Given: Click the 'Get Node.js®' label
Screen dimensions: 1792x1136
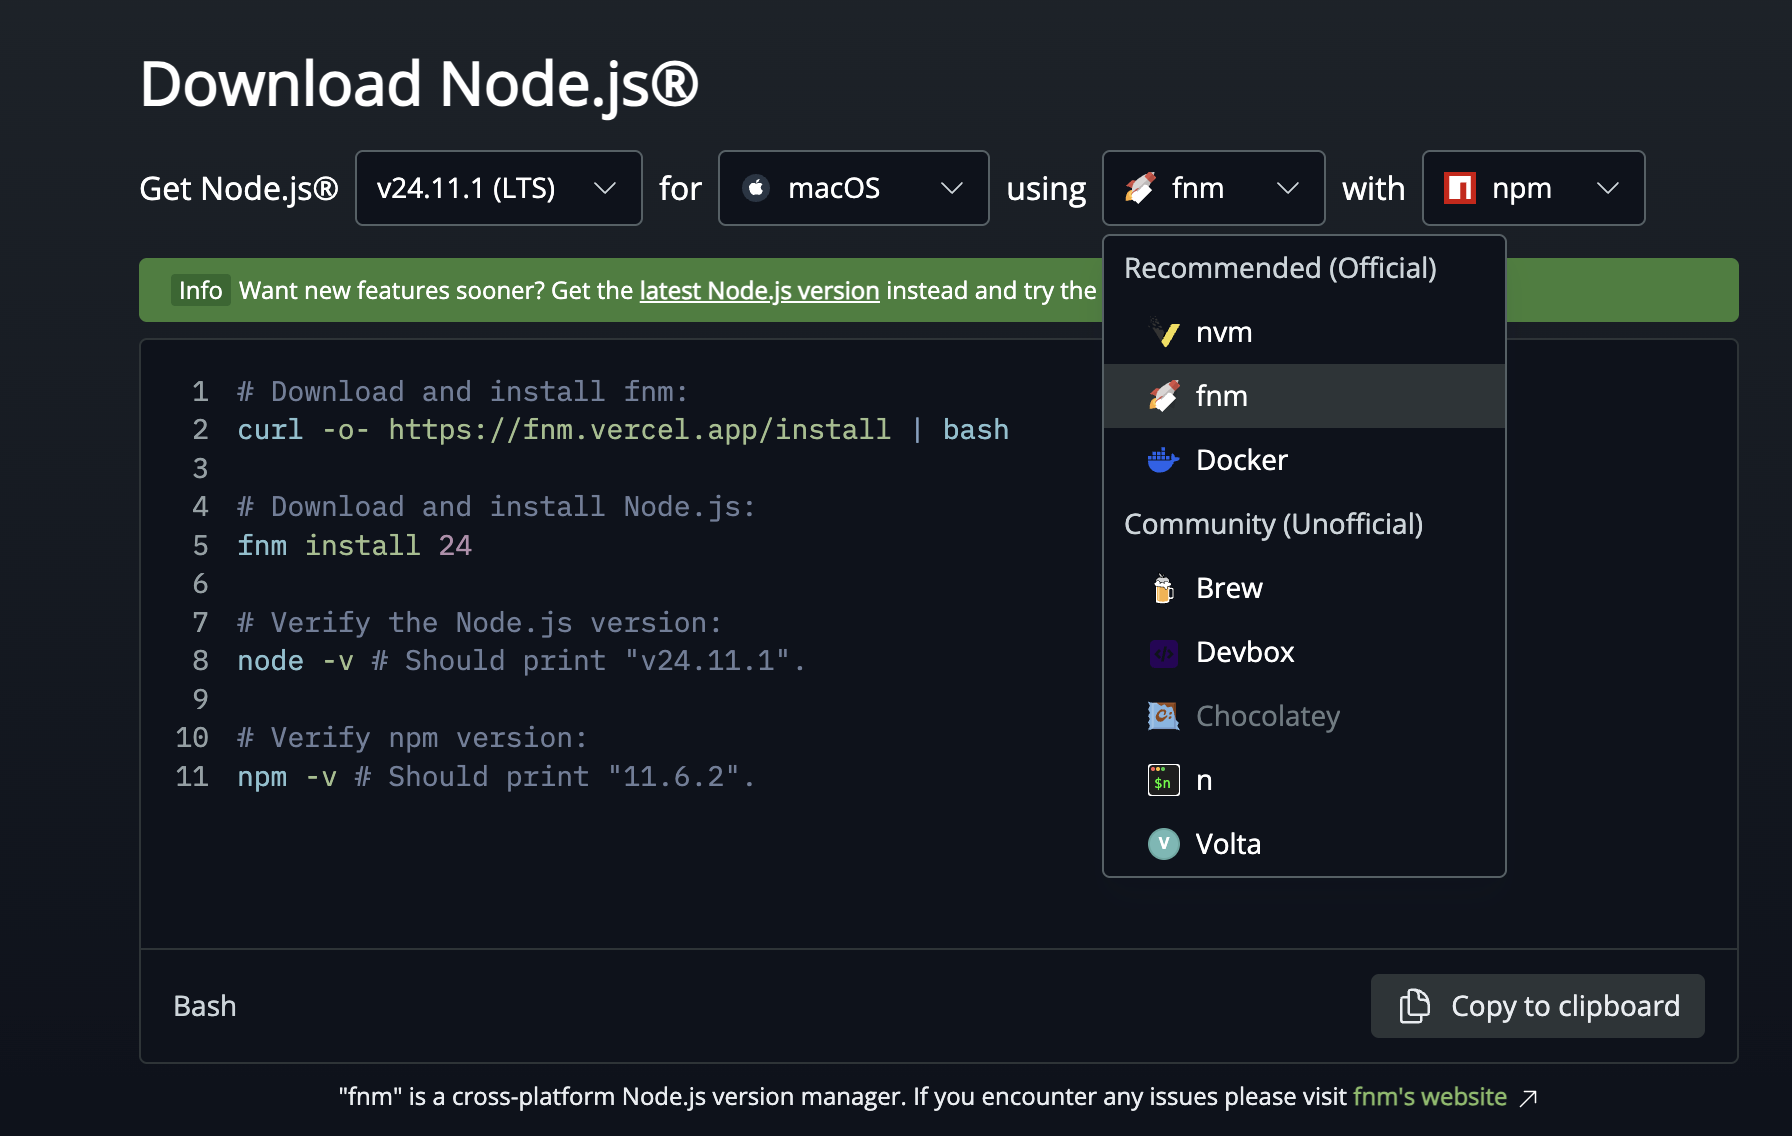Looking at the screenshot, I should 239,188.
